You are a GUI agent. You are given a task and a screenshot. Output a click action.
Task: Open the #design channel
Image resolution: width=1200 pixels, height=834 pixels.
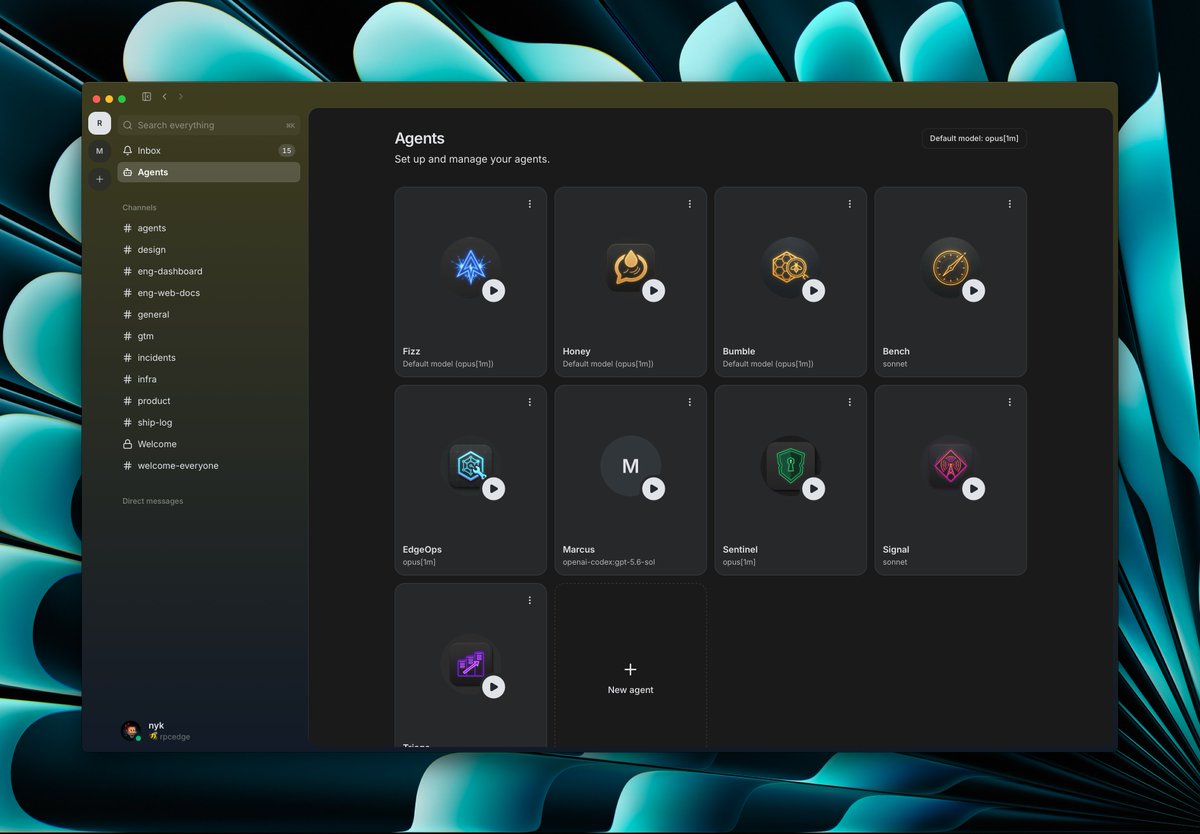[x=208, y=250]
